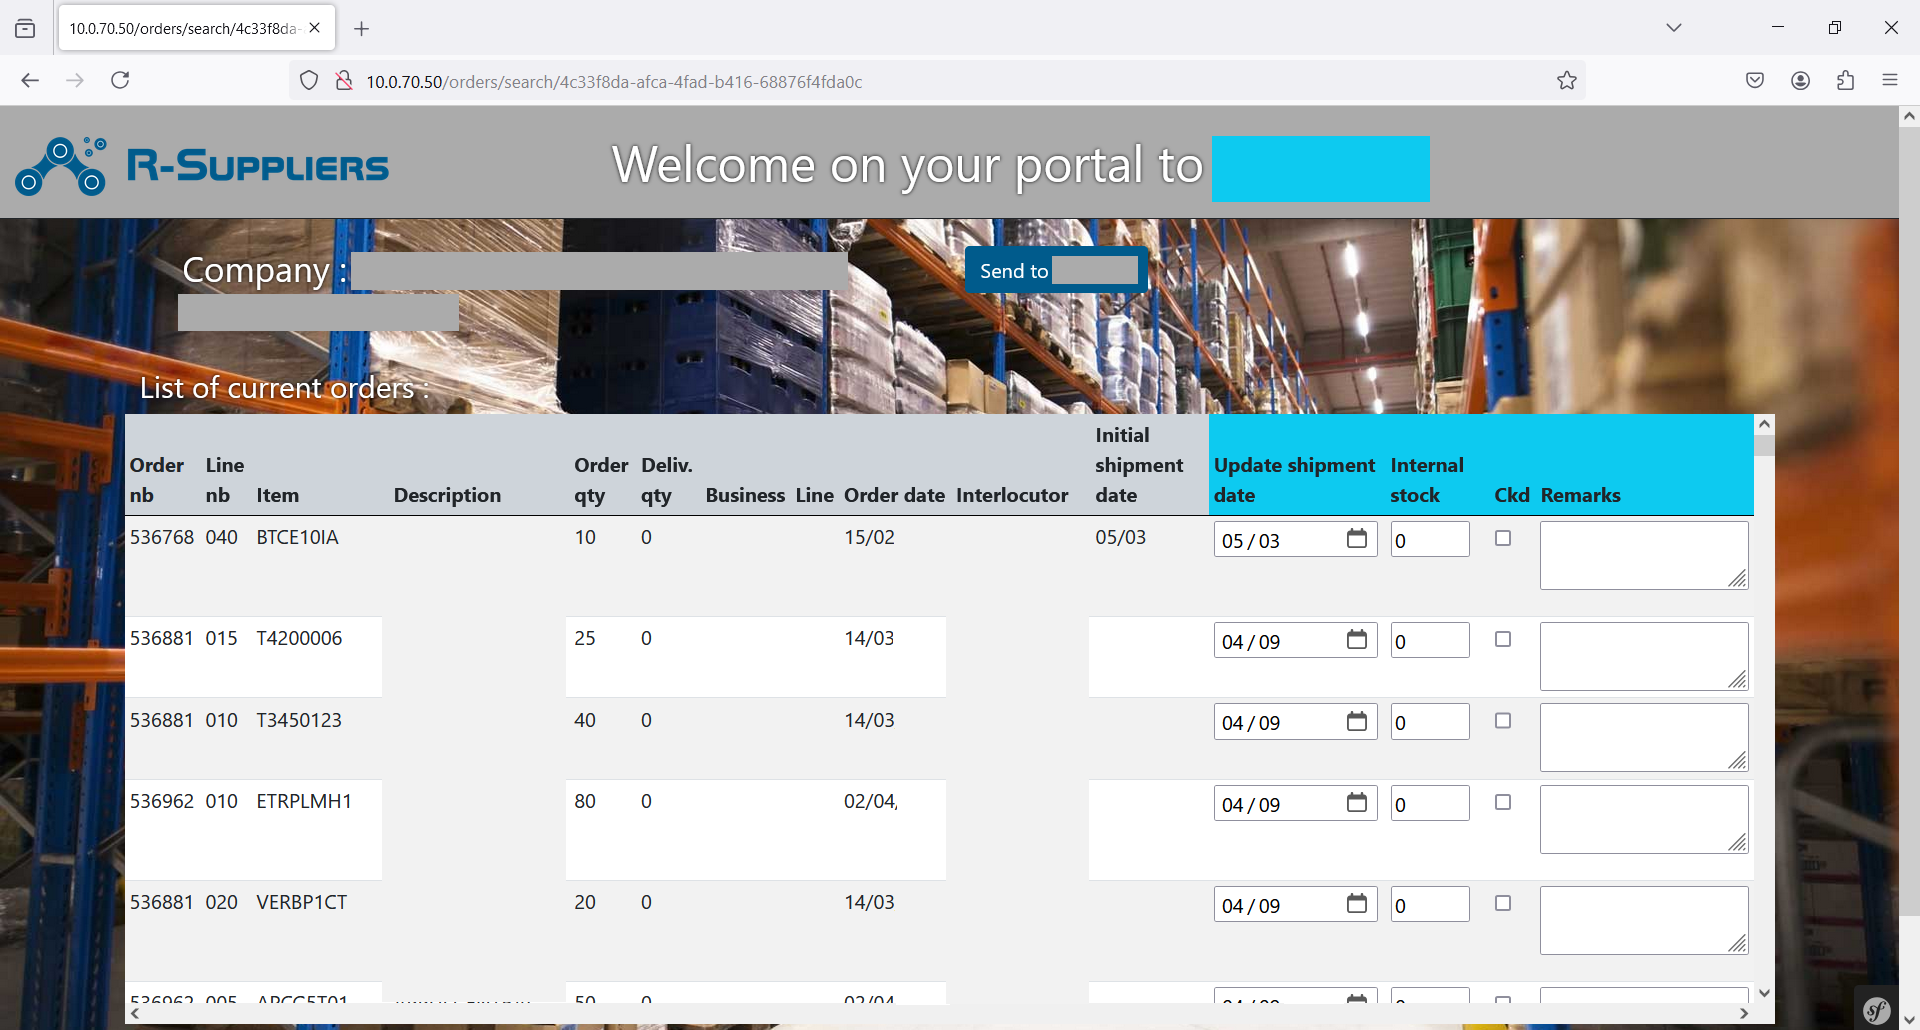
Task: Save page to Pocket icon
Action: pyautogui.click(x=1755, y=81)
